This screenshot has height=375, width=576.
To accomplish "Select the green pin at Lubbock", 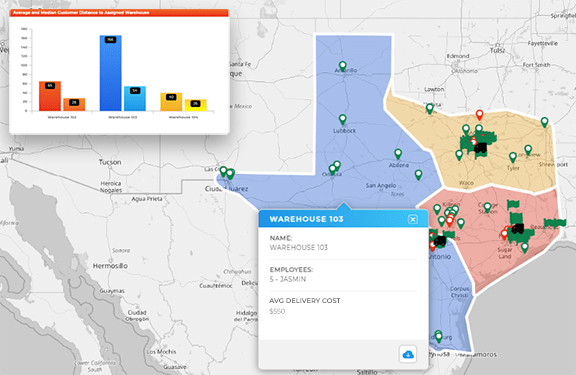I will (342, 119).
